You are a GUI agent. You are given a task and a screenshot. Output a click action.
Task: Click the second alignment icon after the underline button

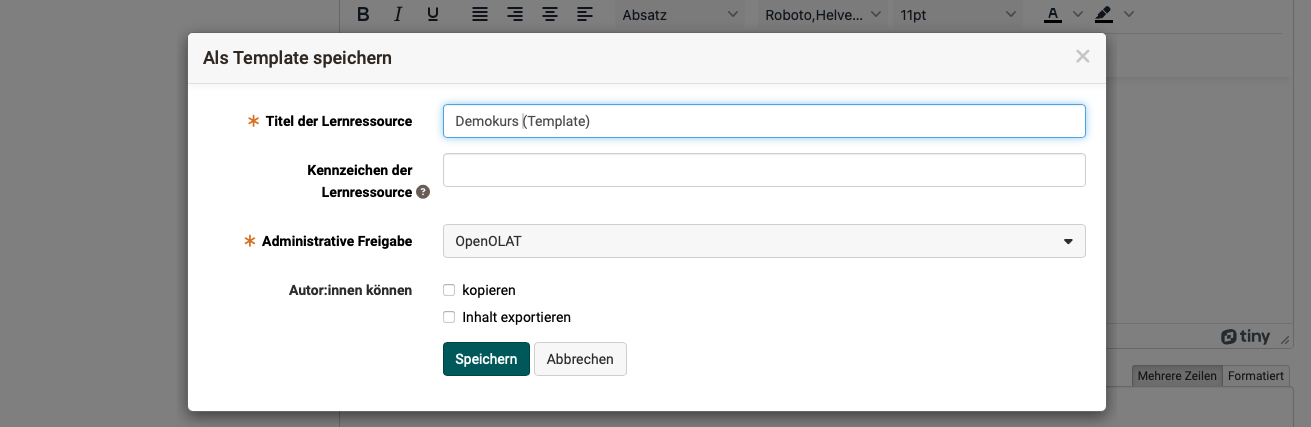point(515,14)
